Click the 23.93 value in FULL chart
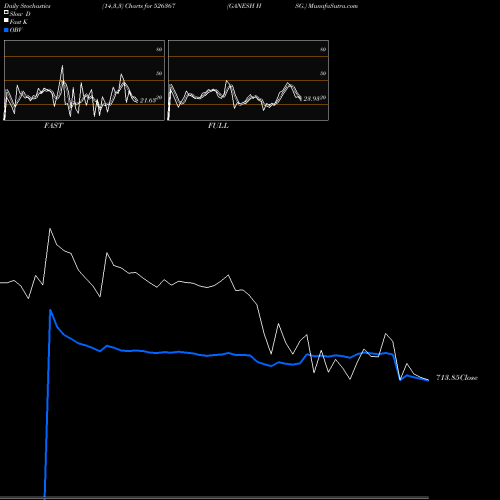The height and width of the screenshot is (500, 500). point(312,99)
